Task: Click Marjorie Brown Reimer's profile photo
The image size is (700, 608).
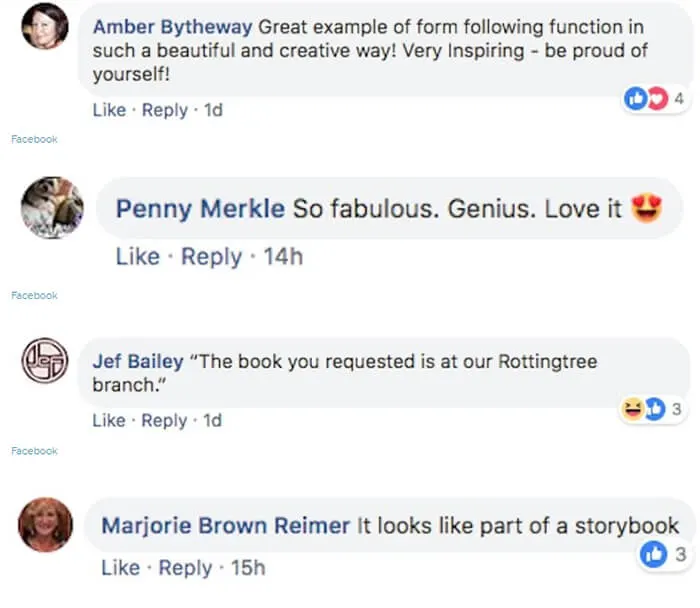Action: pyautogui.click(x=46, y=525)
